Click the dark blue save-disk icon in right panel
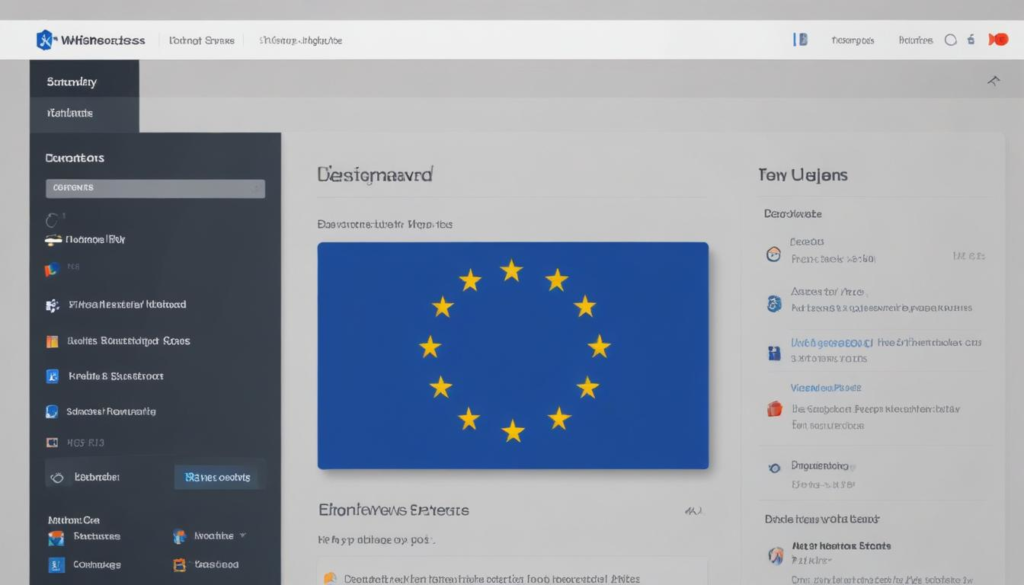 774,353
